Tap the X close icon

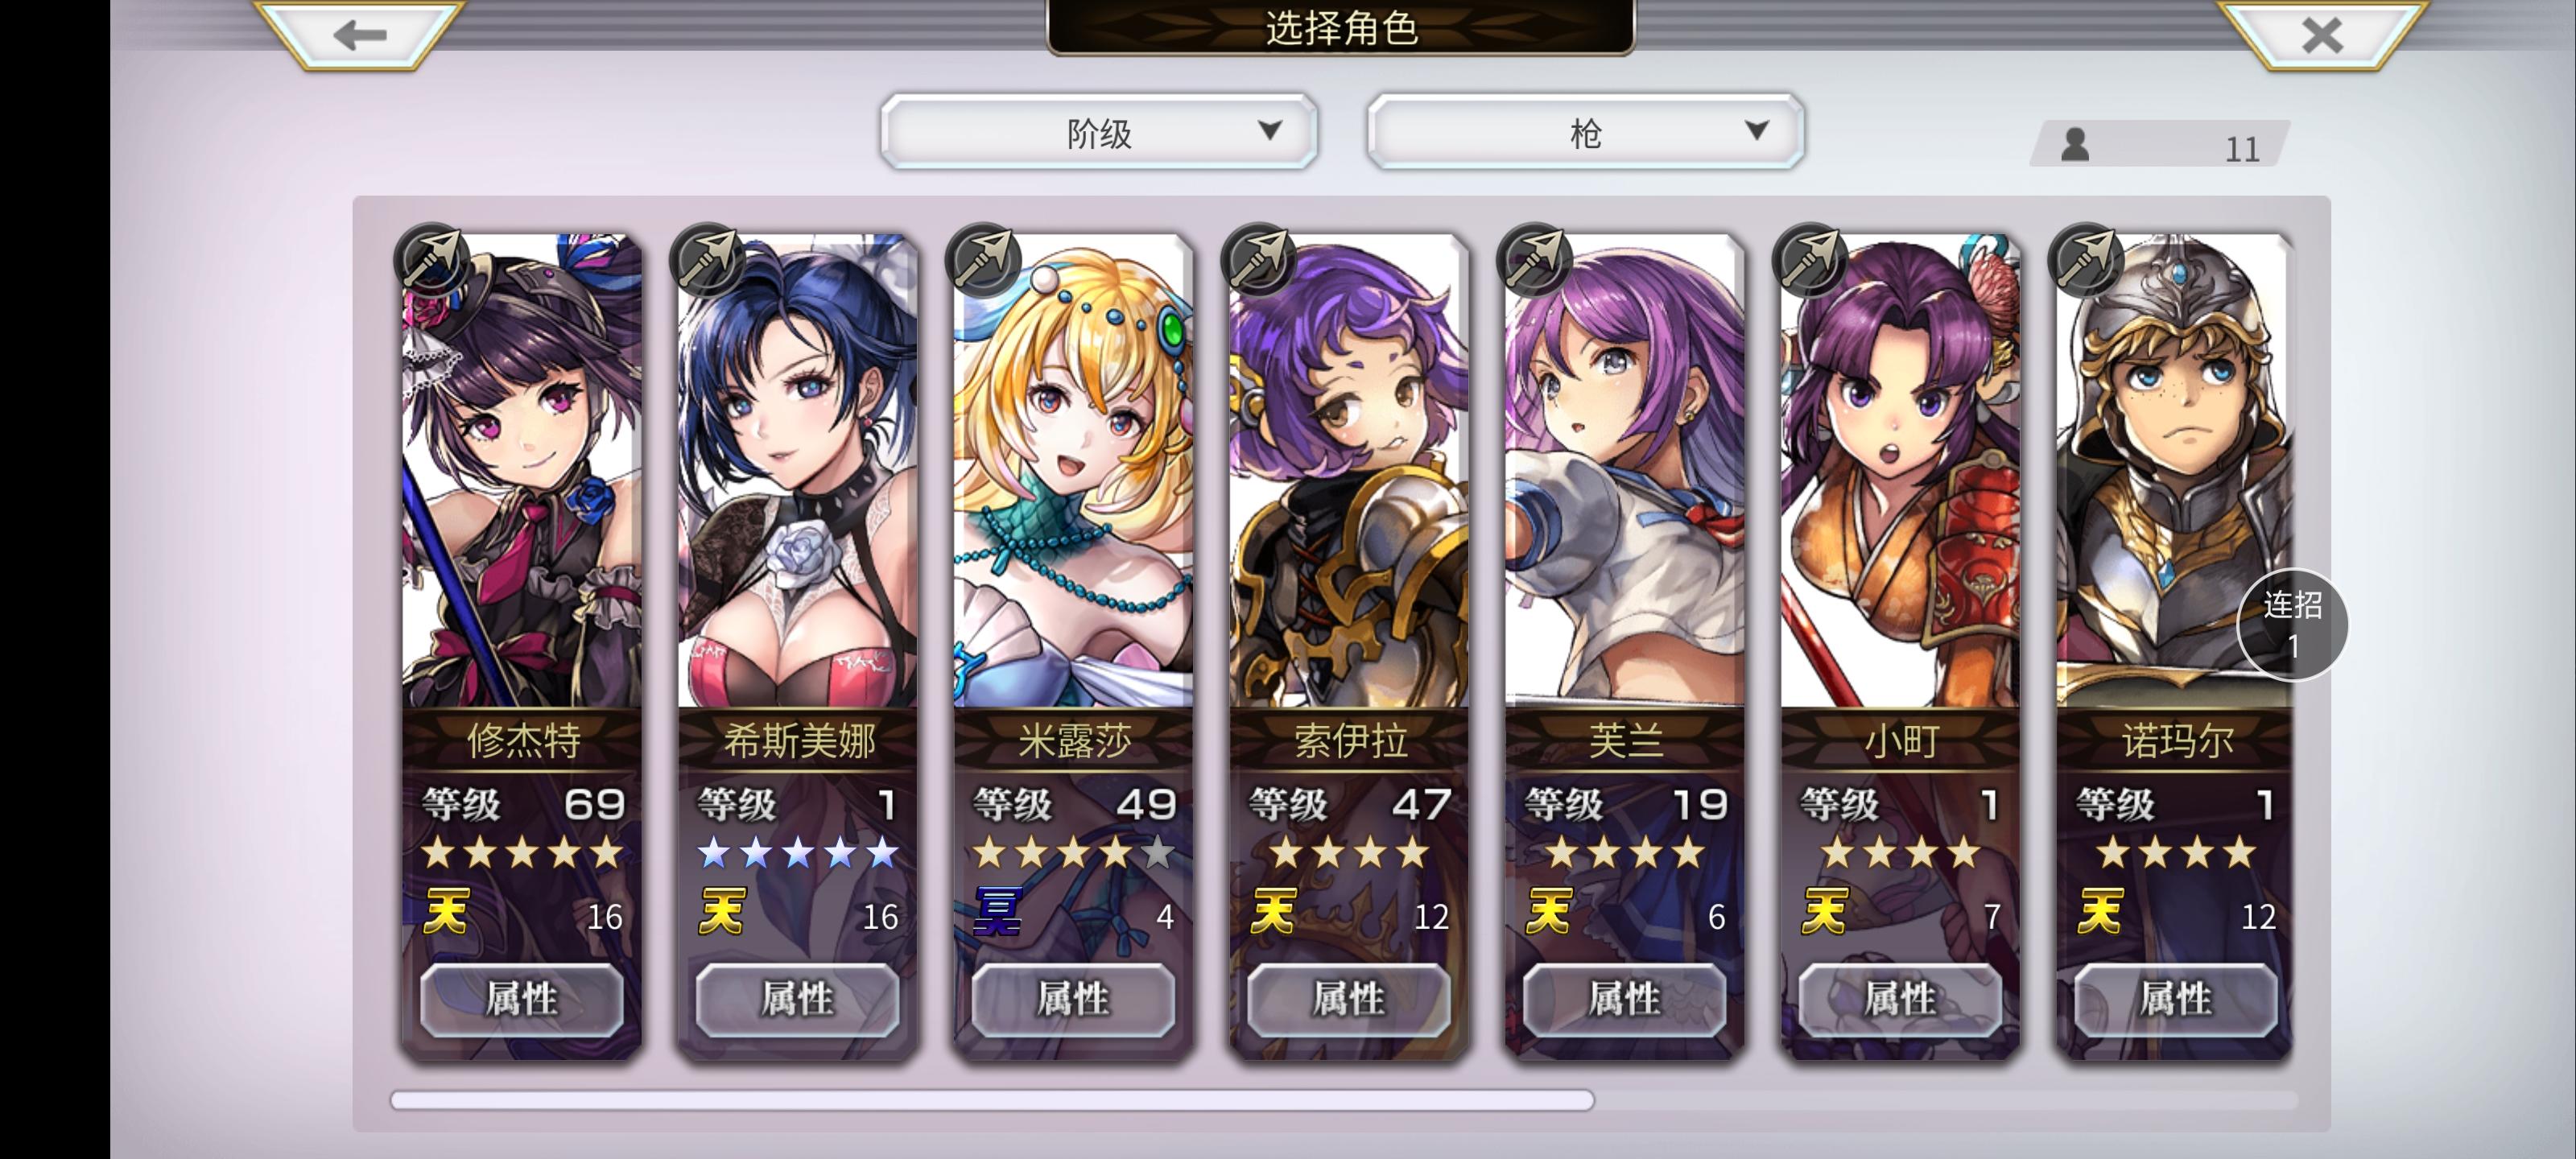2321,35
